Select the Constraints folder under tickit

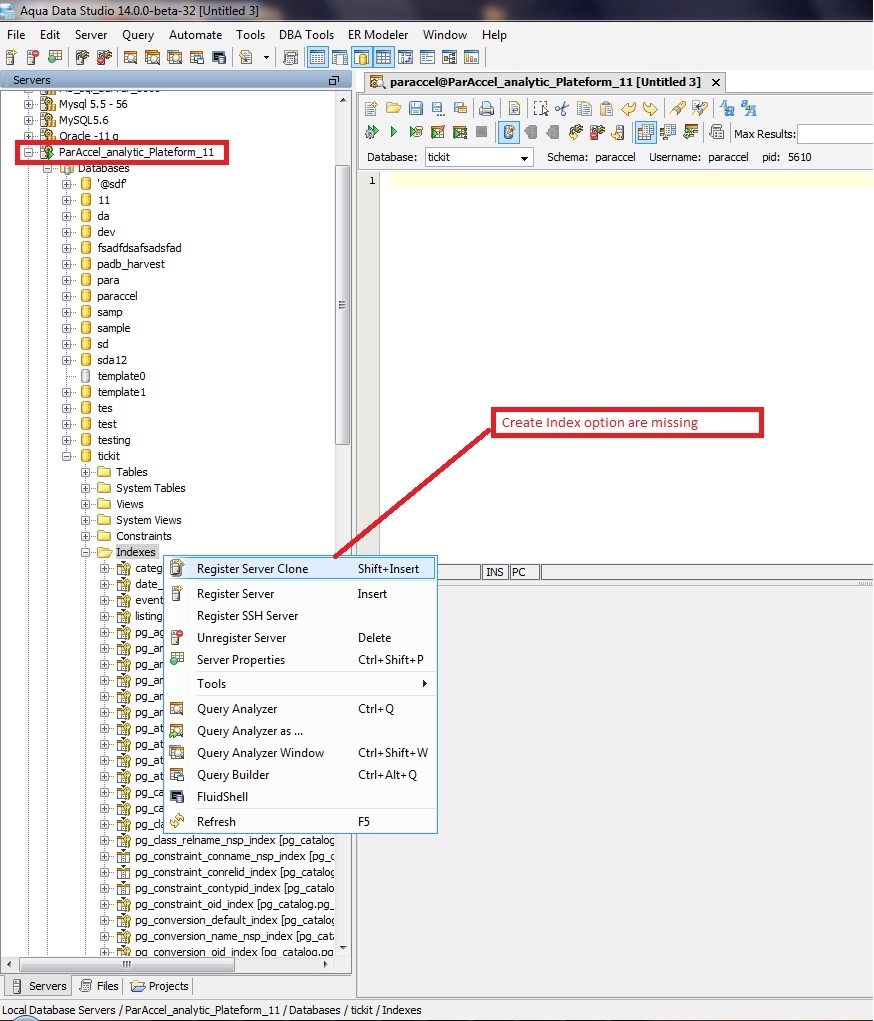click(143, 537)
